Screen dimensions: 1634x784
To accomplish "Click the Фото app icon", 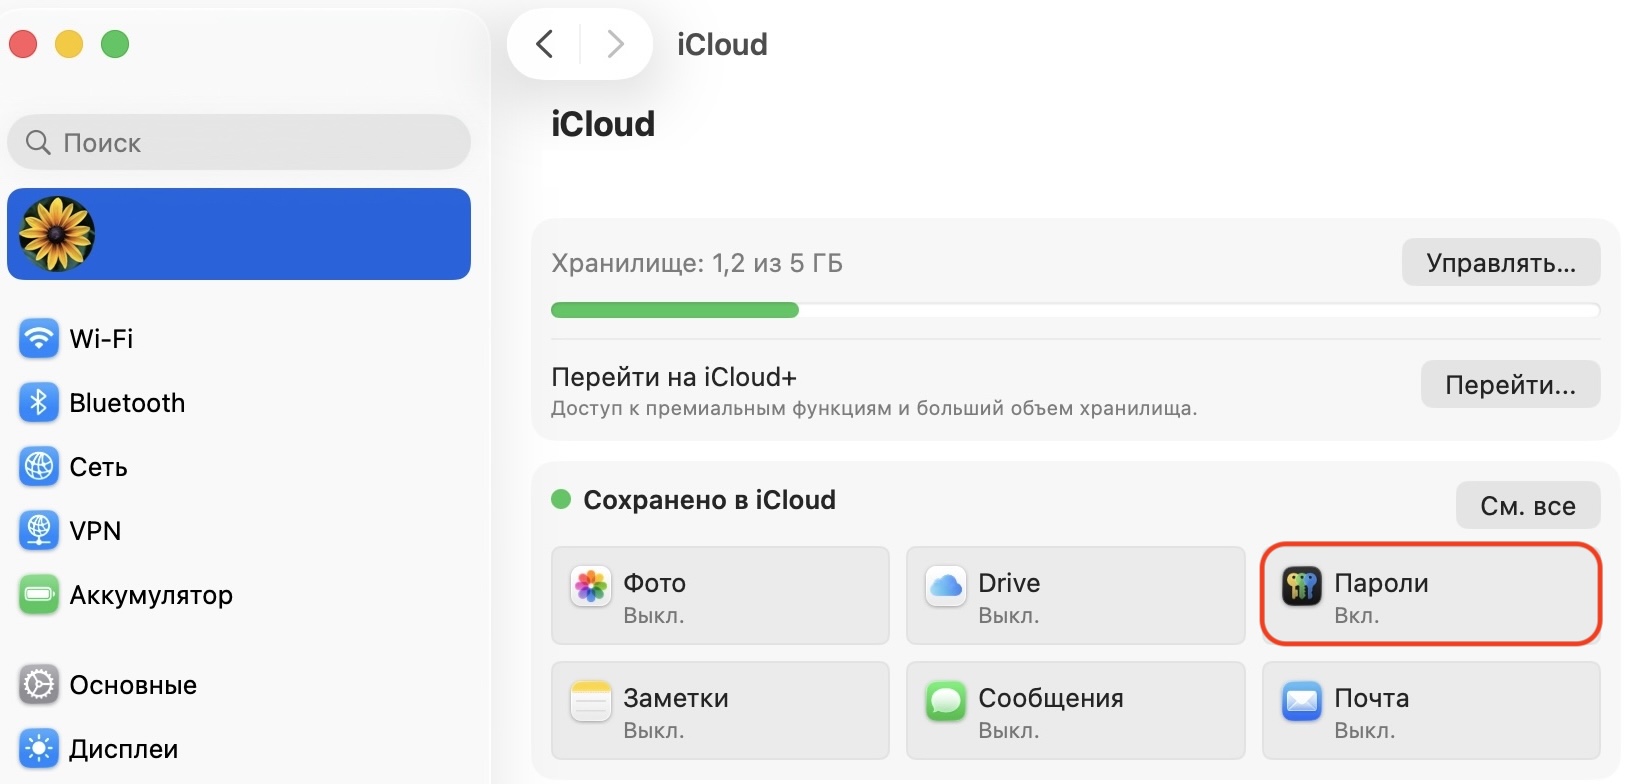I will [x=591, y=586].
